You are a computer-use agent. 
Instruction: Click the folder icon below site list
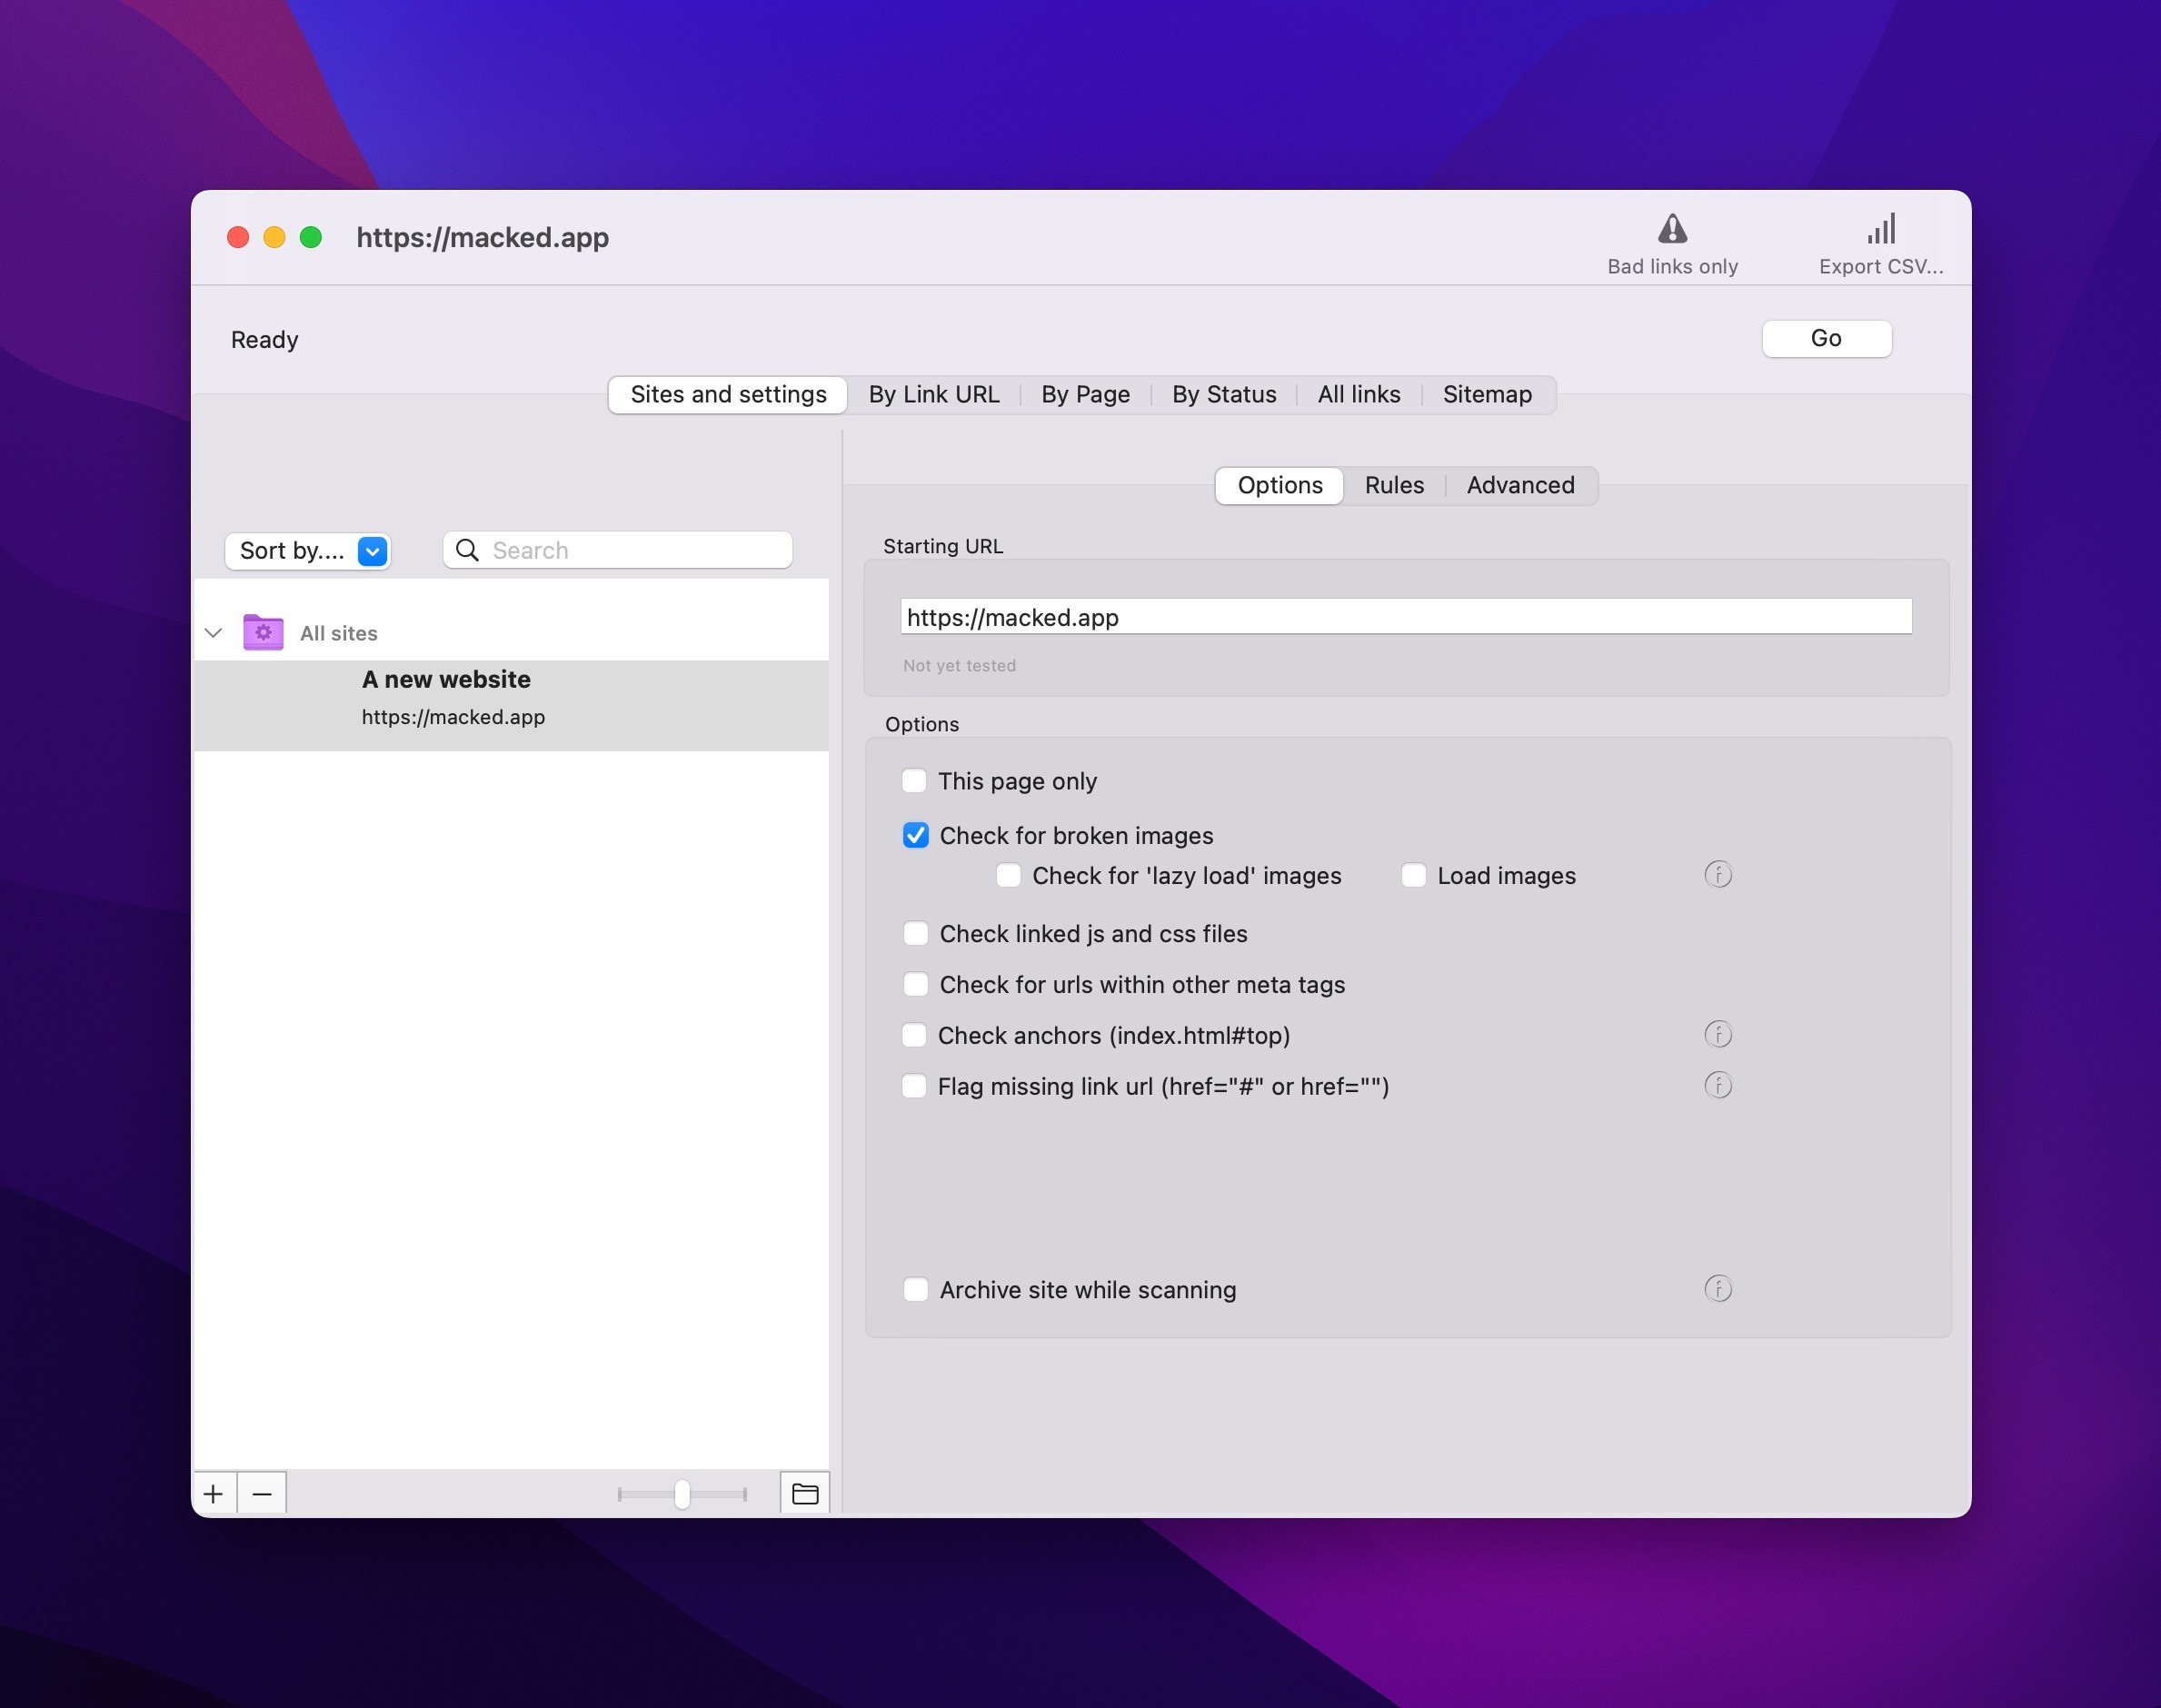pyautogui.click(x=805, y=1493)
